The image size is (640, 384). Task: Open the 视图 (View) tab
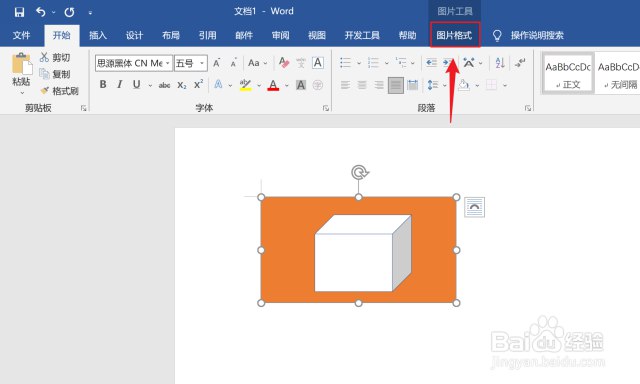(x=317, y=36)
